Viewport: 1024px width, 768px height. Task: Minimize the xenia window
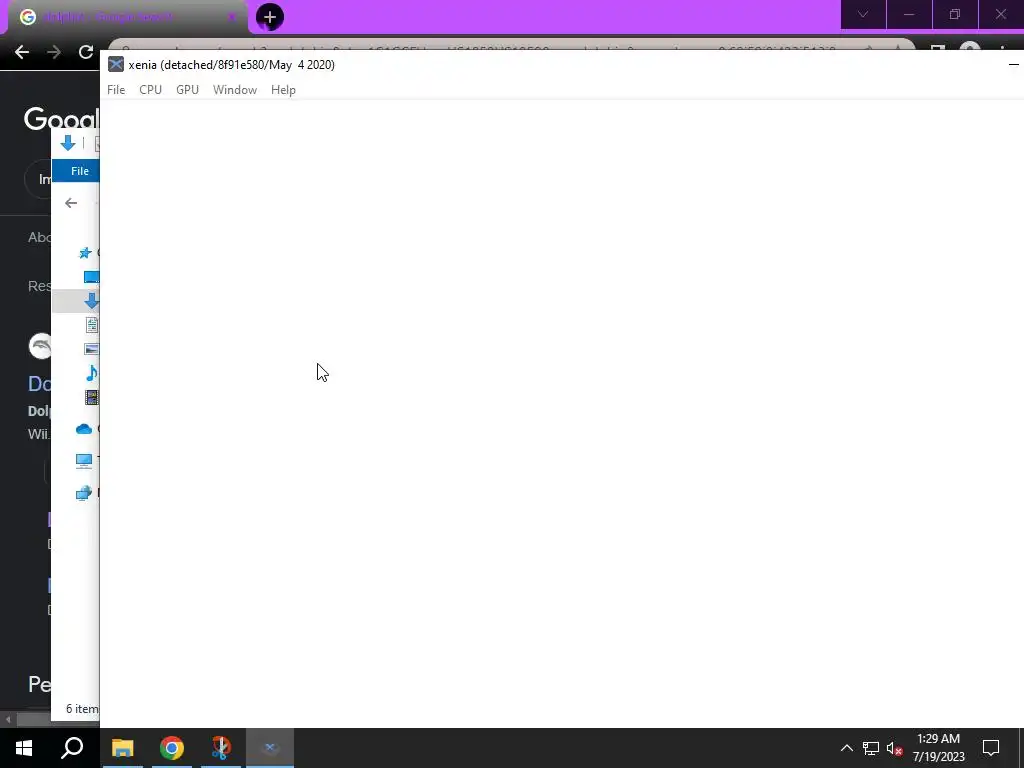pos(1014,64)
